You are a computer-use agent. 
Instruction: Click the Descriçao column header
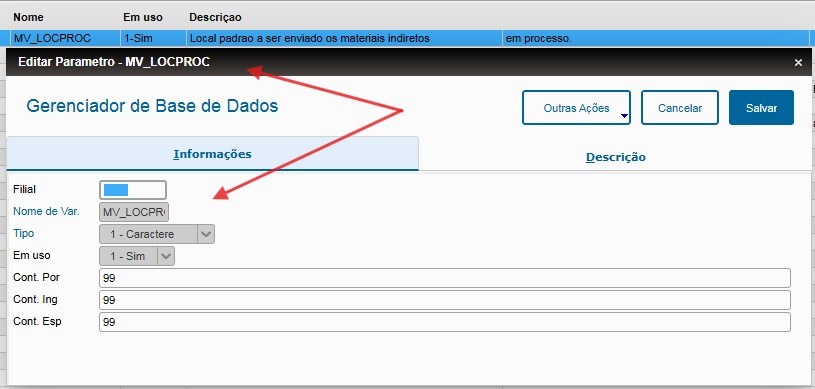pos(215,17)
